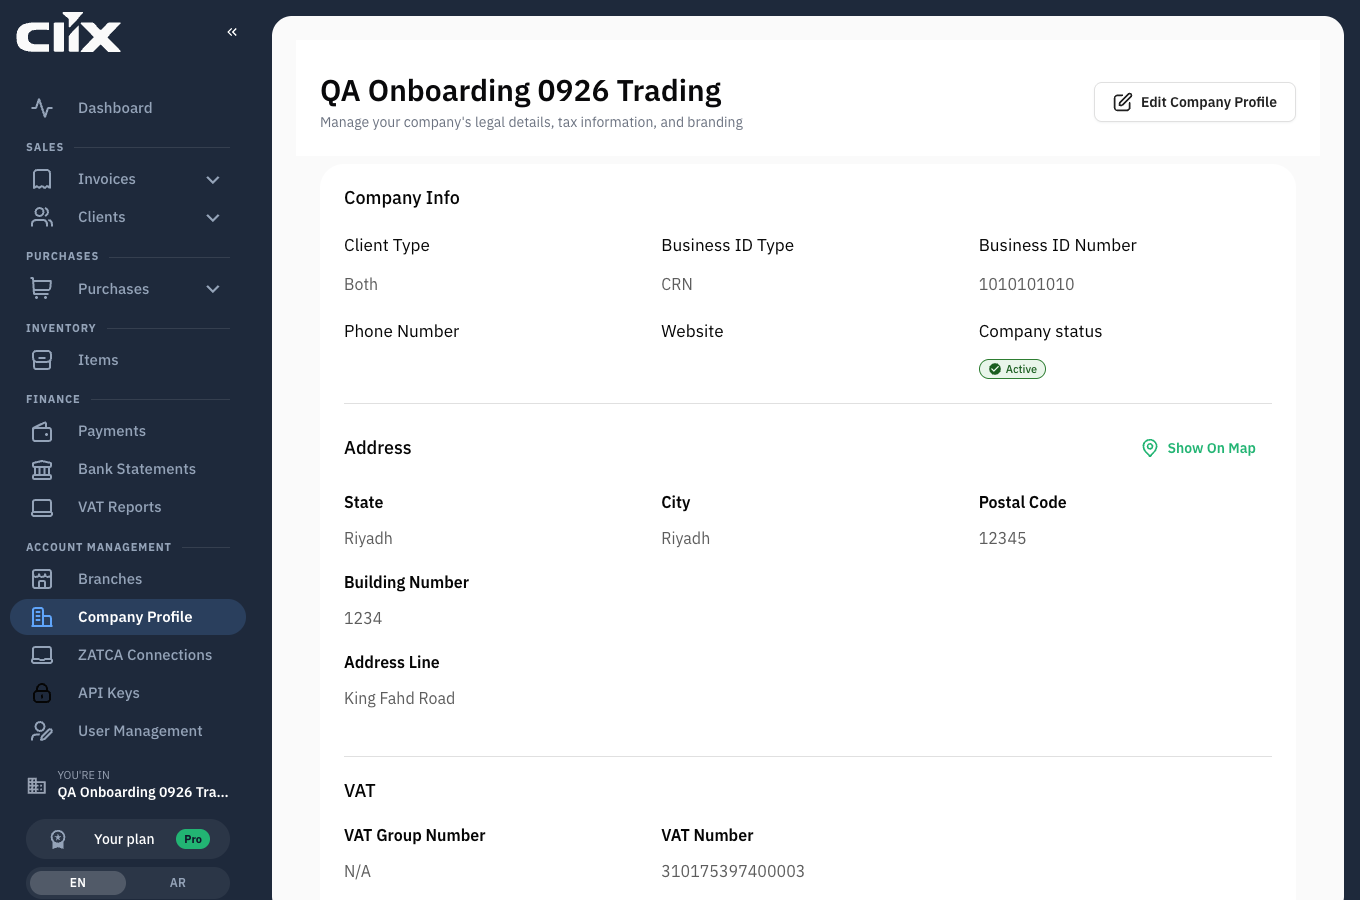Open ZATCA Connections
This screenshot has height=900, width=1360.
point(128,655)
